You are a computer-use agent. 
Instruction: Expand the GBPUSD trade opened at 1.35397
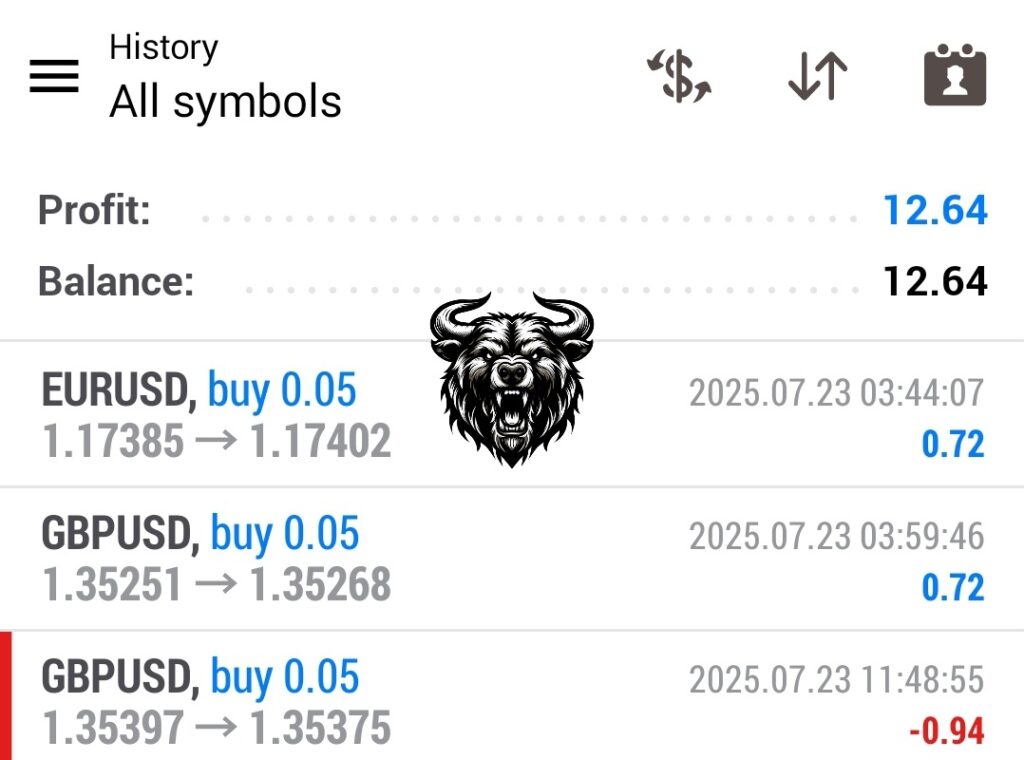(200, 678)
